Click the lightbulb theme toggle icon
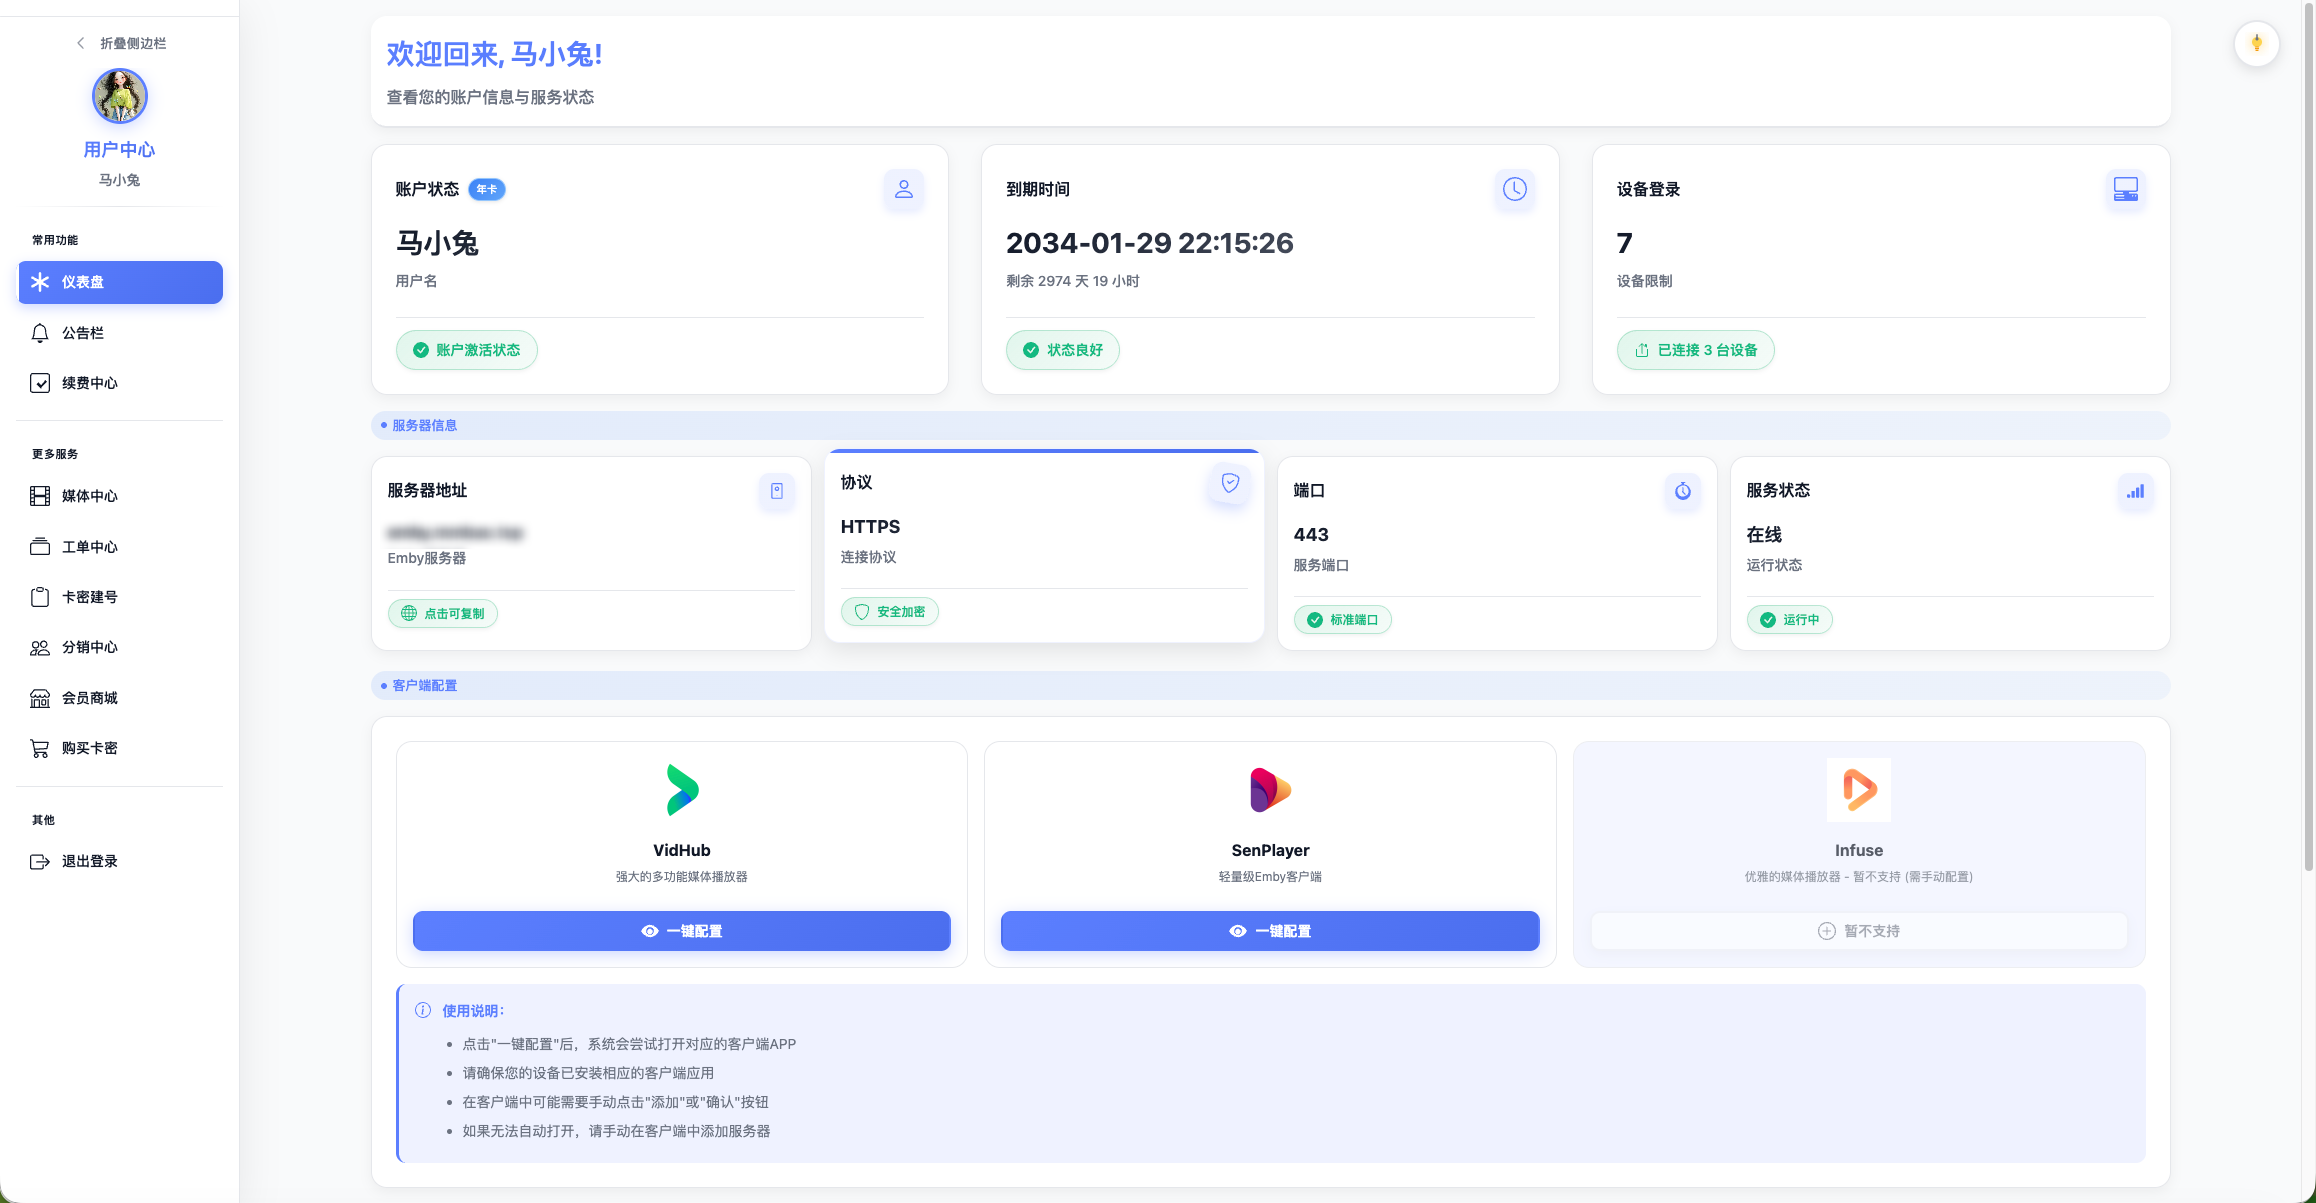Viewport: 2316px width, 1203px height. pyautogui.click(x=2256, y=44)
